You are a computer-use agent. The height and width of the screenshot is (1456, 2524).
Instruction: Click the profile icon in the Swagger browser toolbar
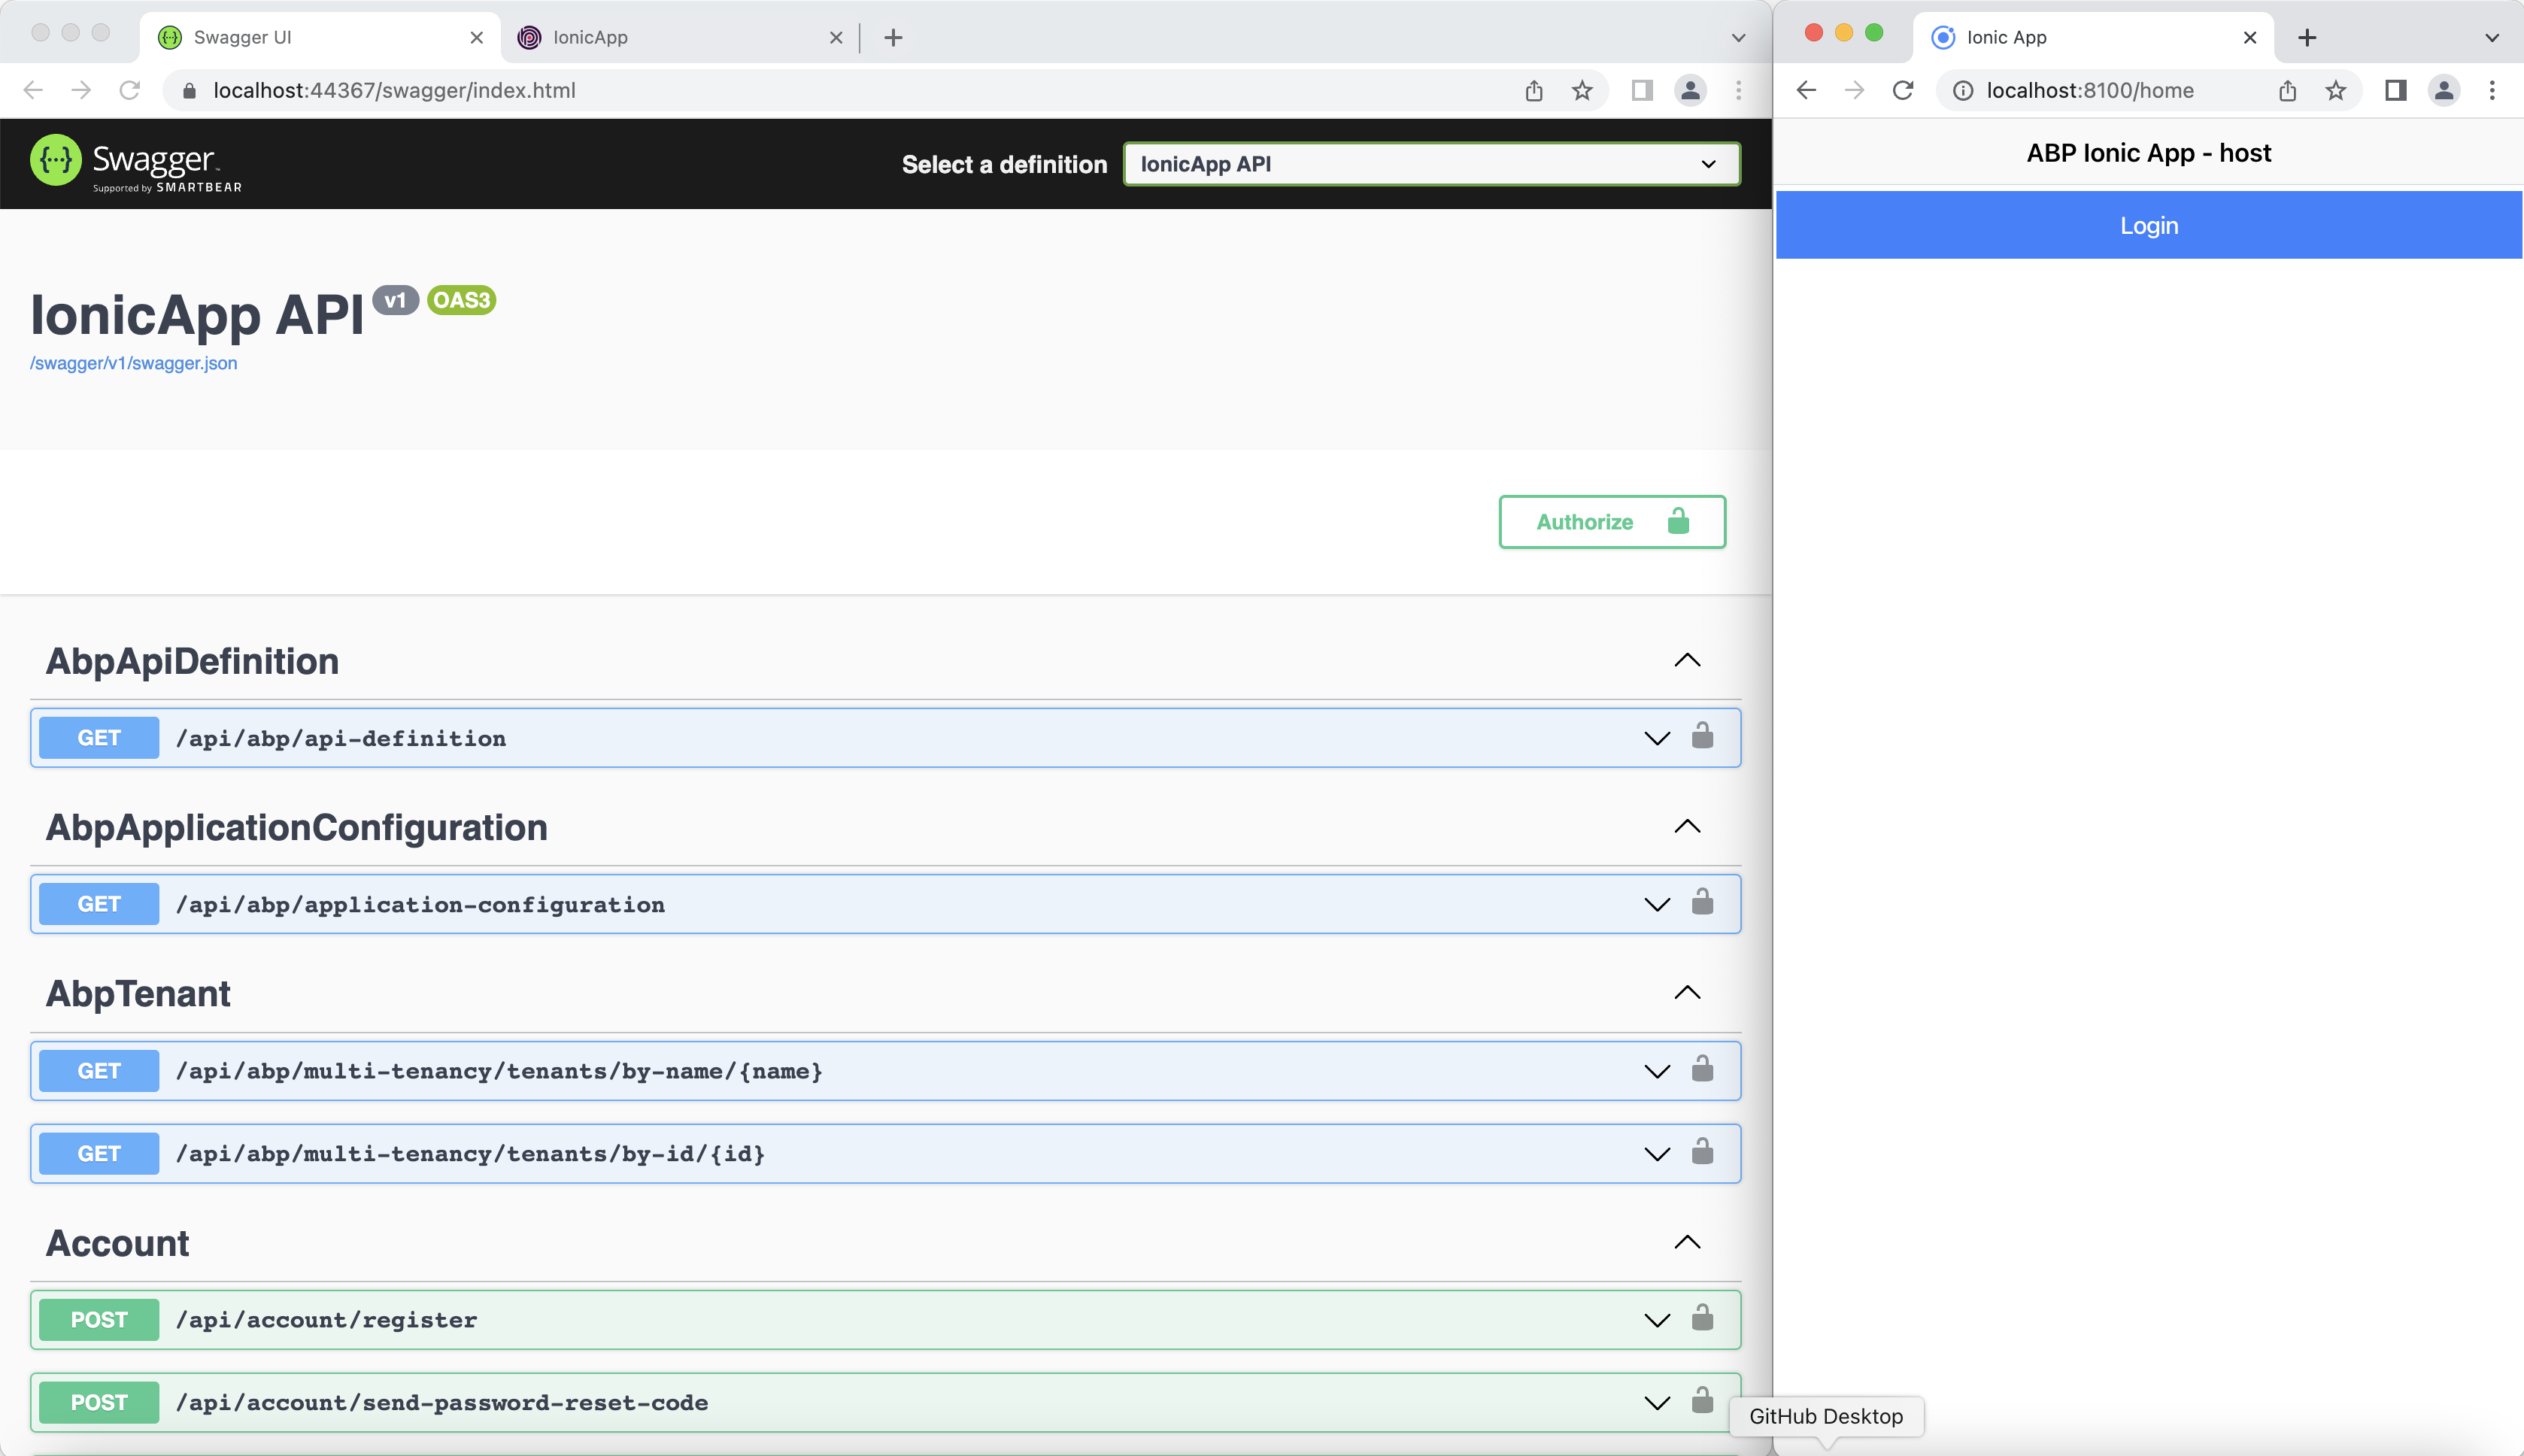(1690, 90)
